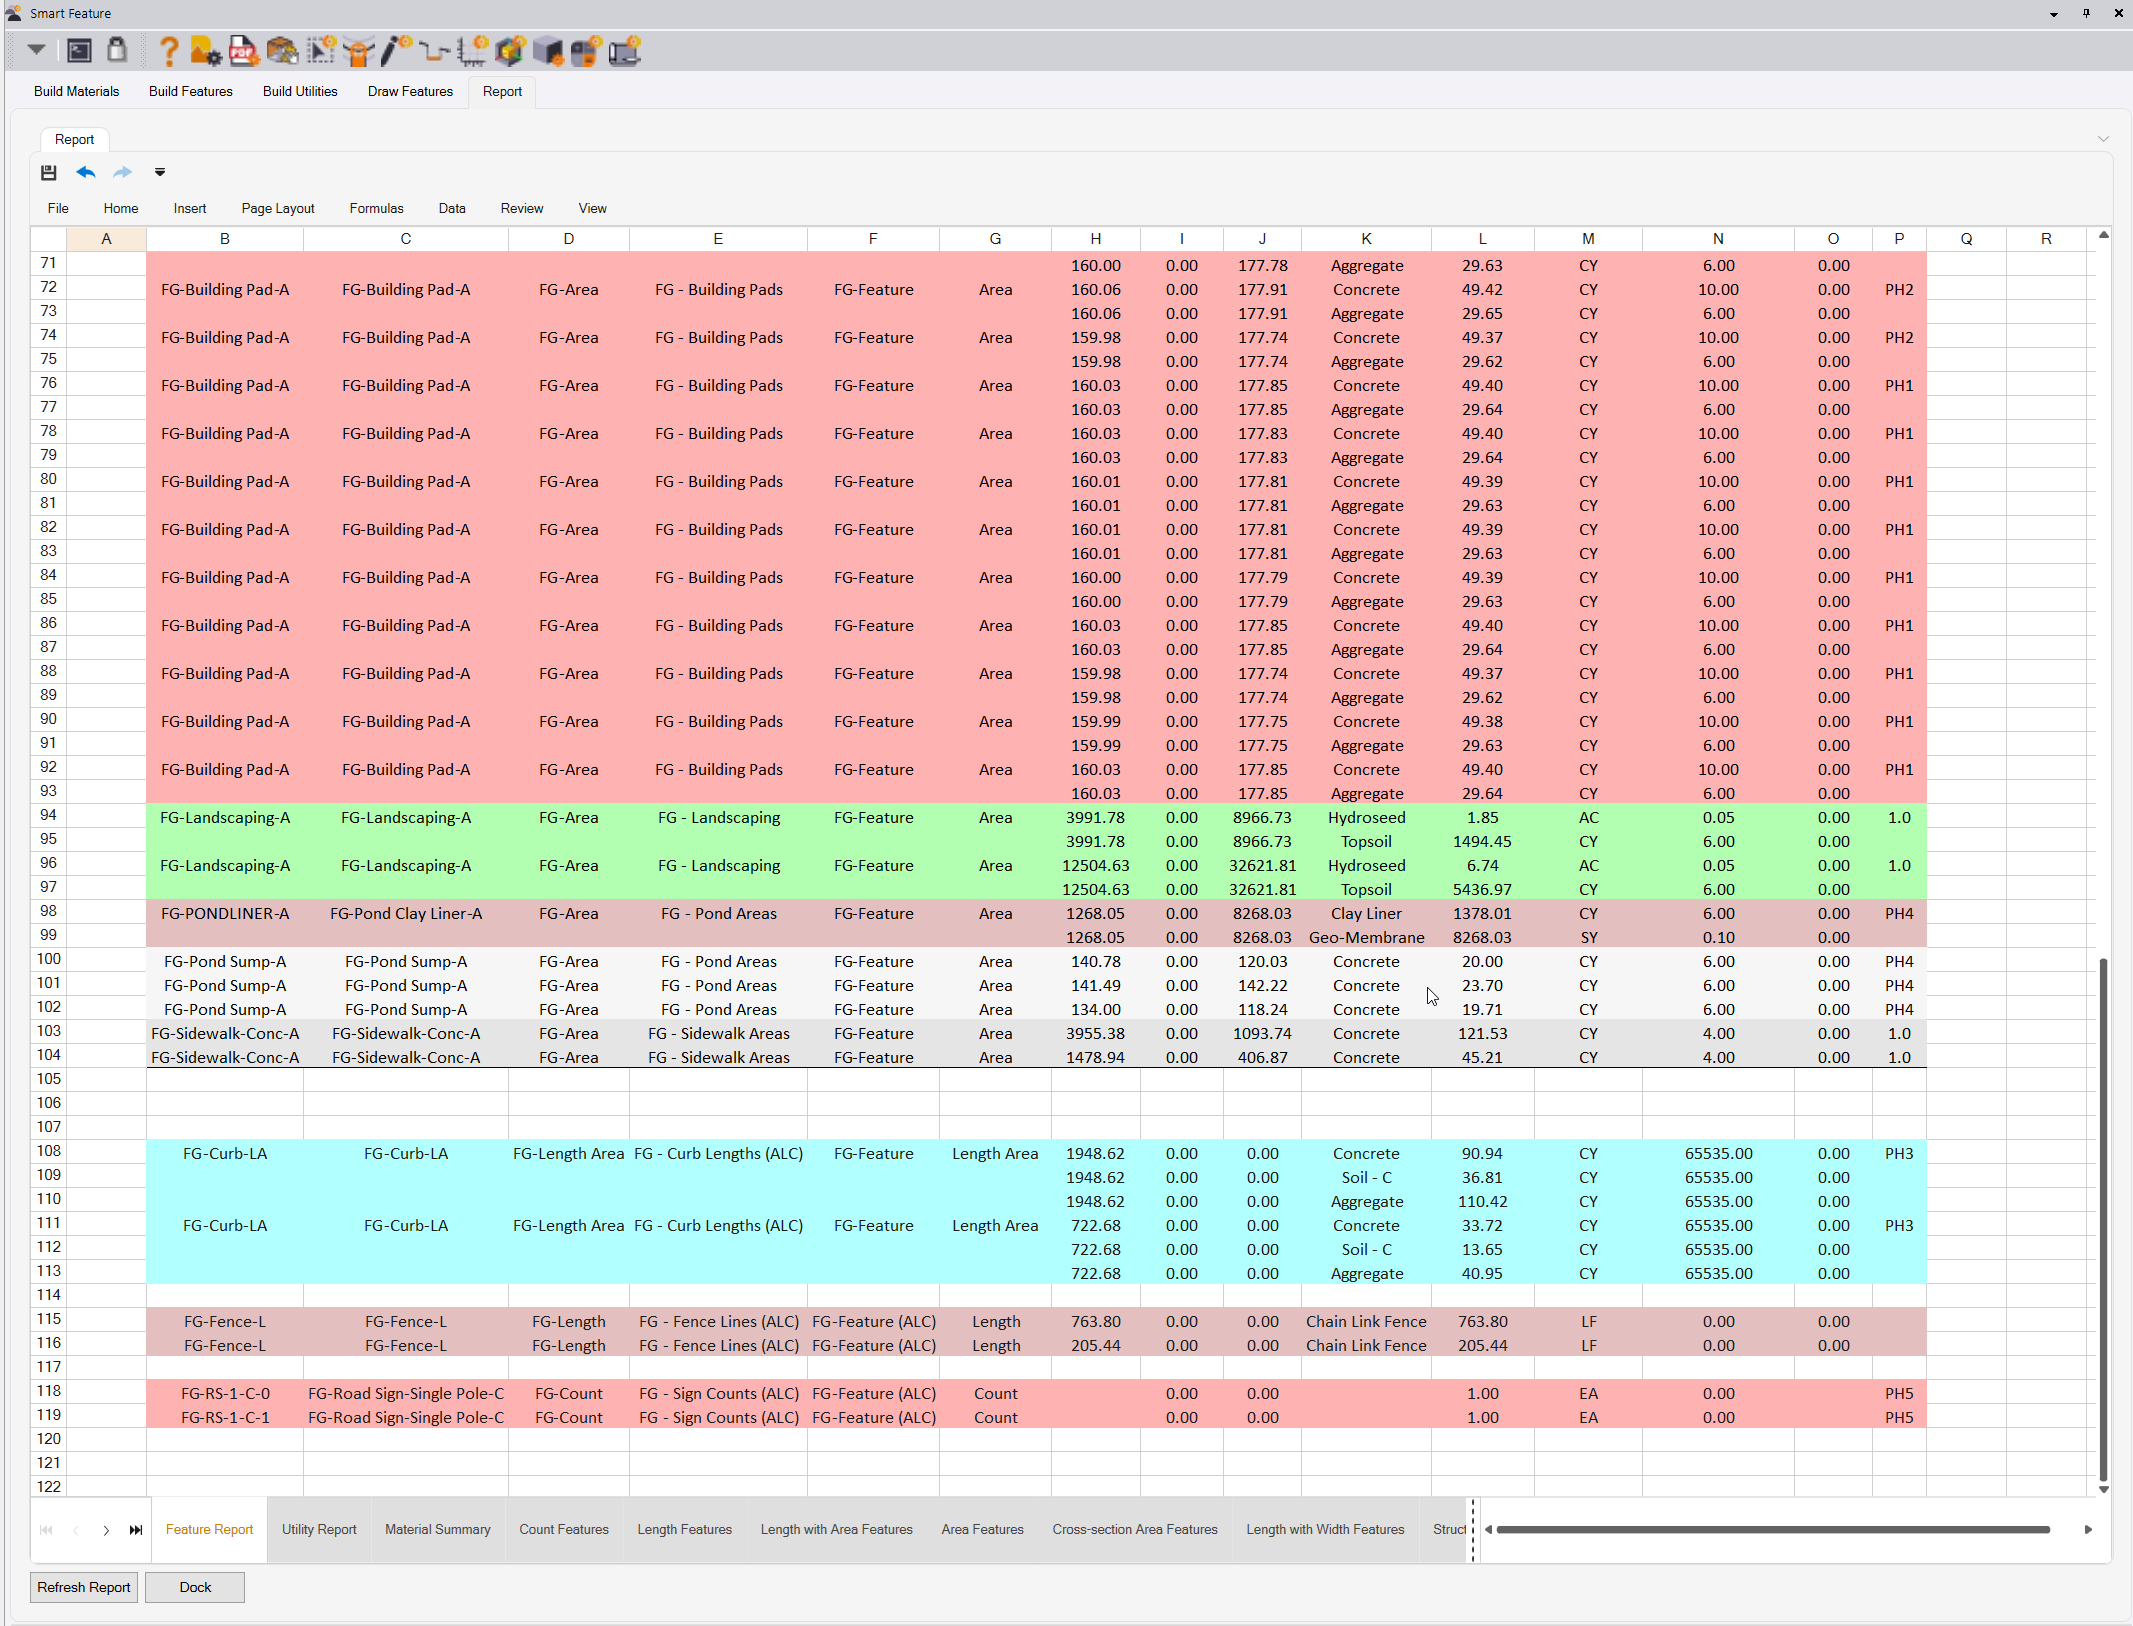2133x1626 pixels.
Task: Click the orange question mark help icon
Action: pyautogui.click(x=169, y=51)
